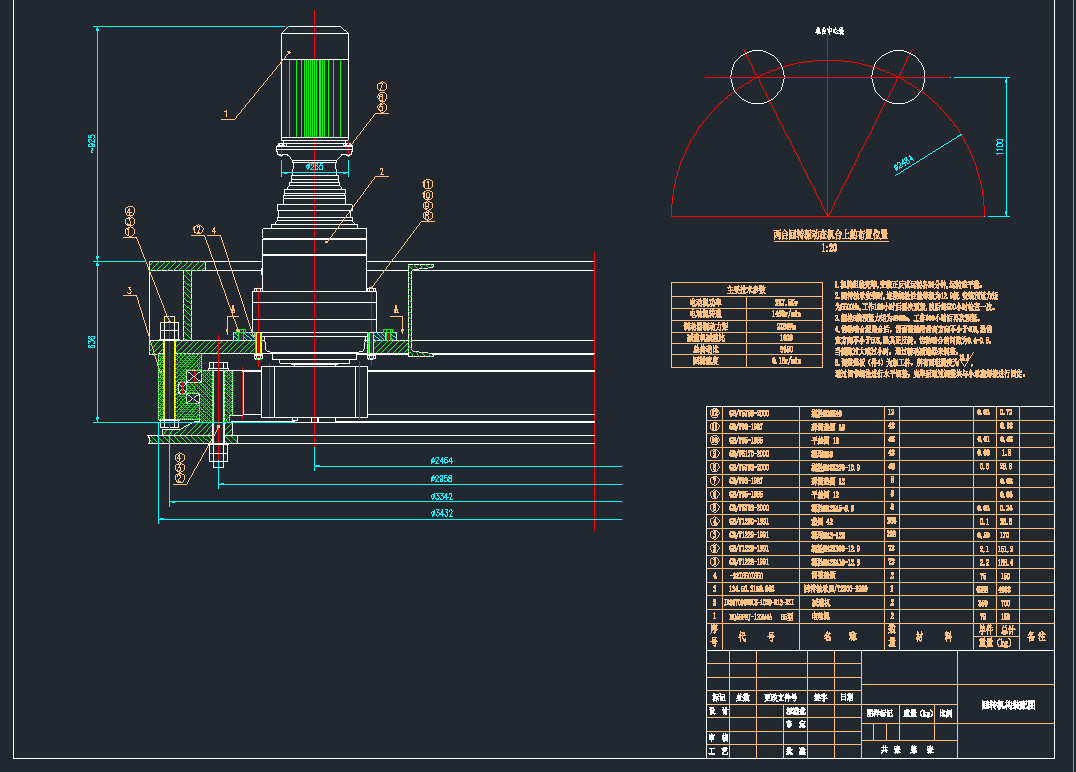This screenshot has width=1076, height=772.
Task: Select the 日期 cell in revision block
Action: click(846, 697)
